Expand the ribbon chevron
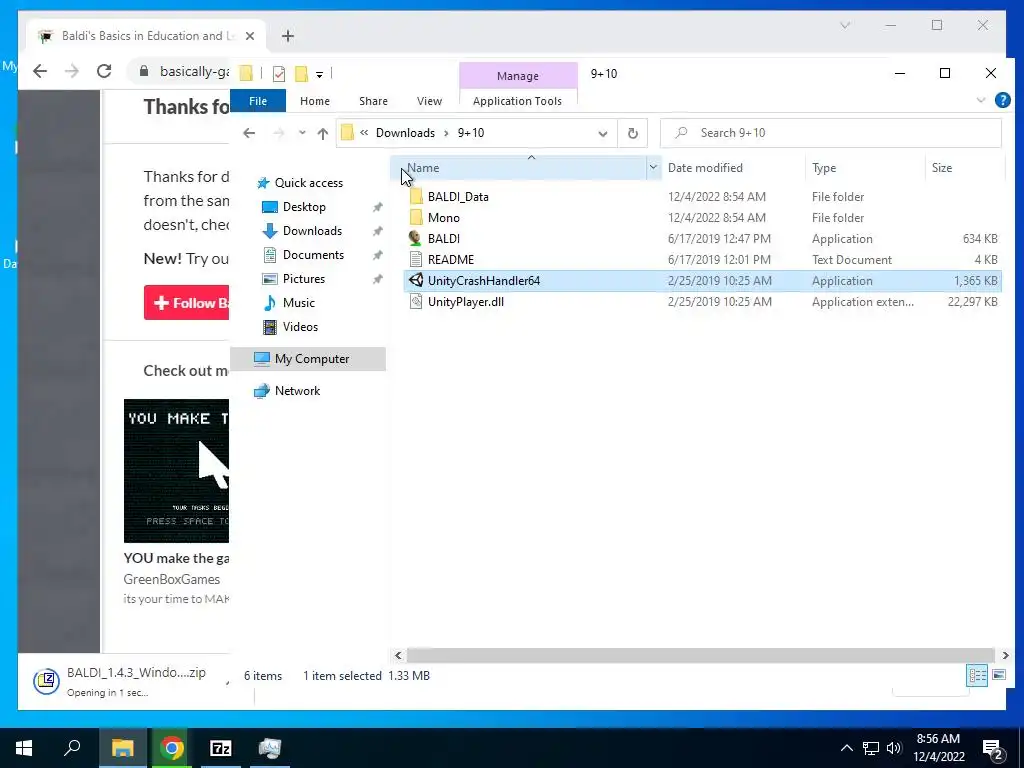This screenshot has height=768, width=1024. coord(980,101)
